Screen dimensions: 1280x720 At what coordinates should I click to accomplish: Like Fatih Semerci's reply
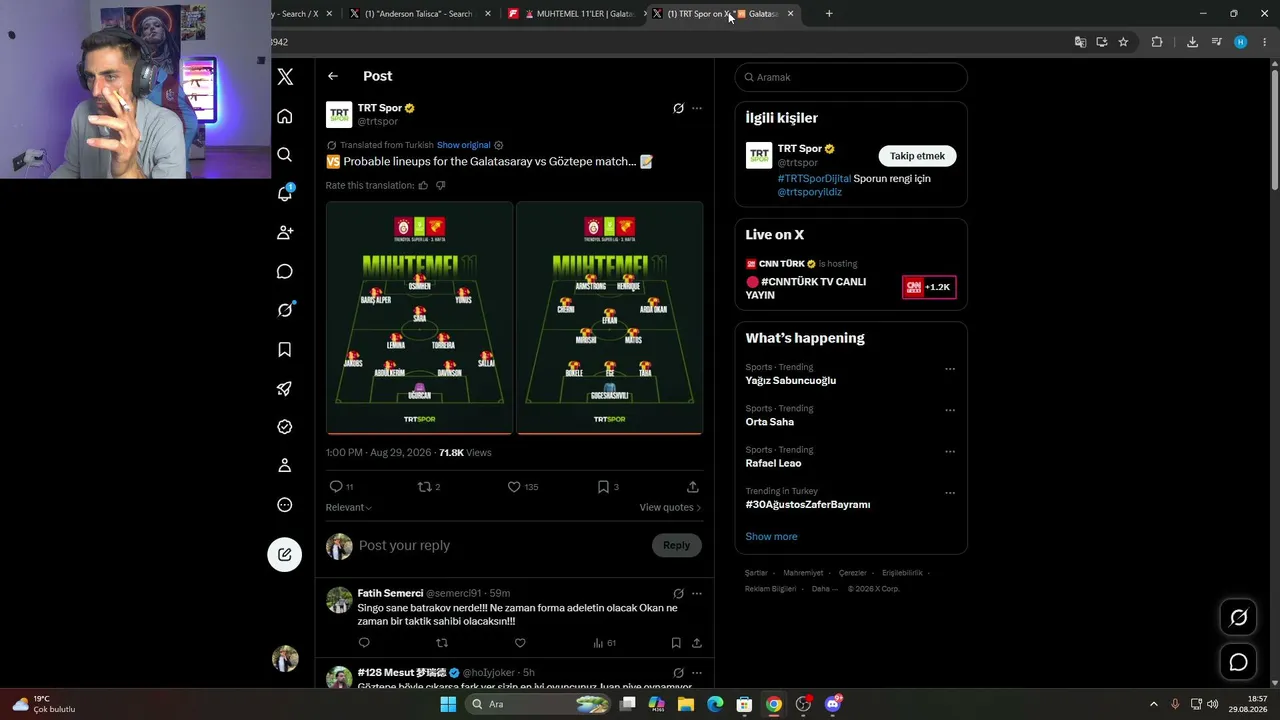tap(520, 643)
